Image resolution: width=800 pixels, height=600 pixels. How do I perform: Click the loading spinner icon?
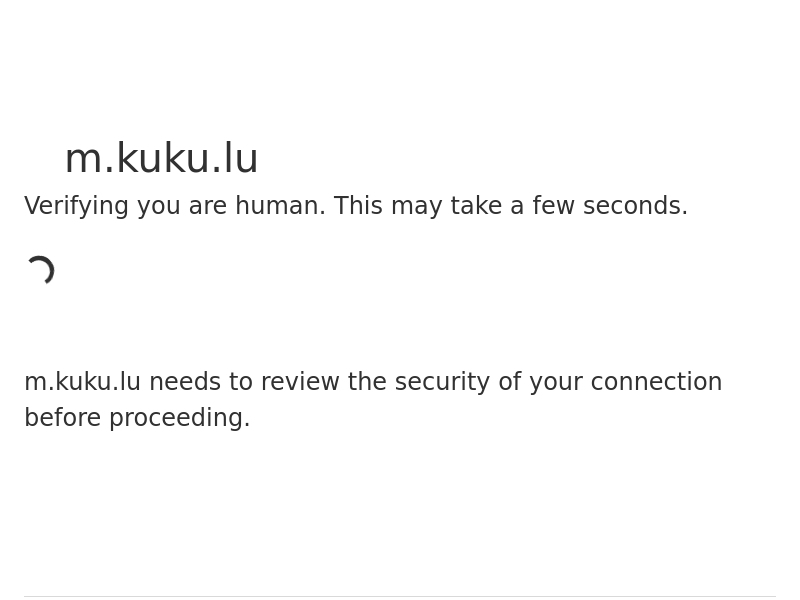(x=40, y=271)
